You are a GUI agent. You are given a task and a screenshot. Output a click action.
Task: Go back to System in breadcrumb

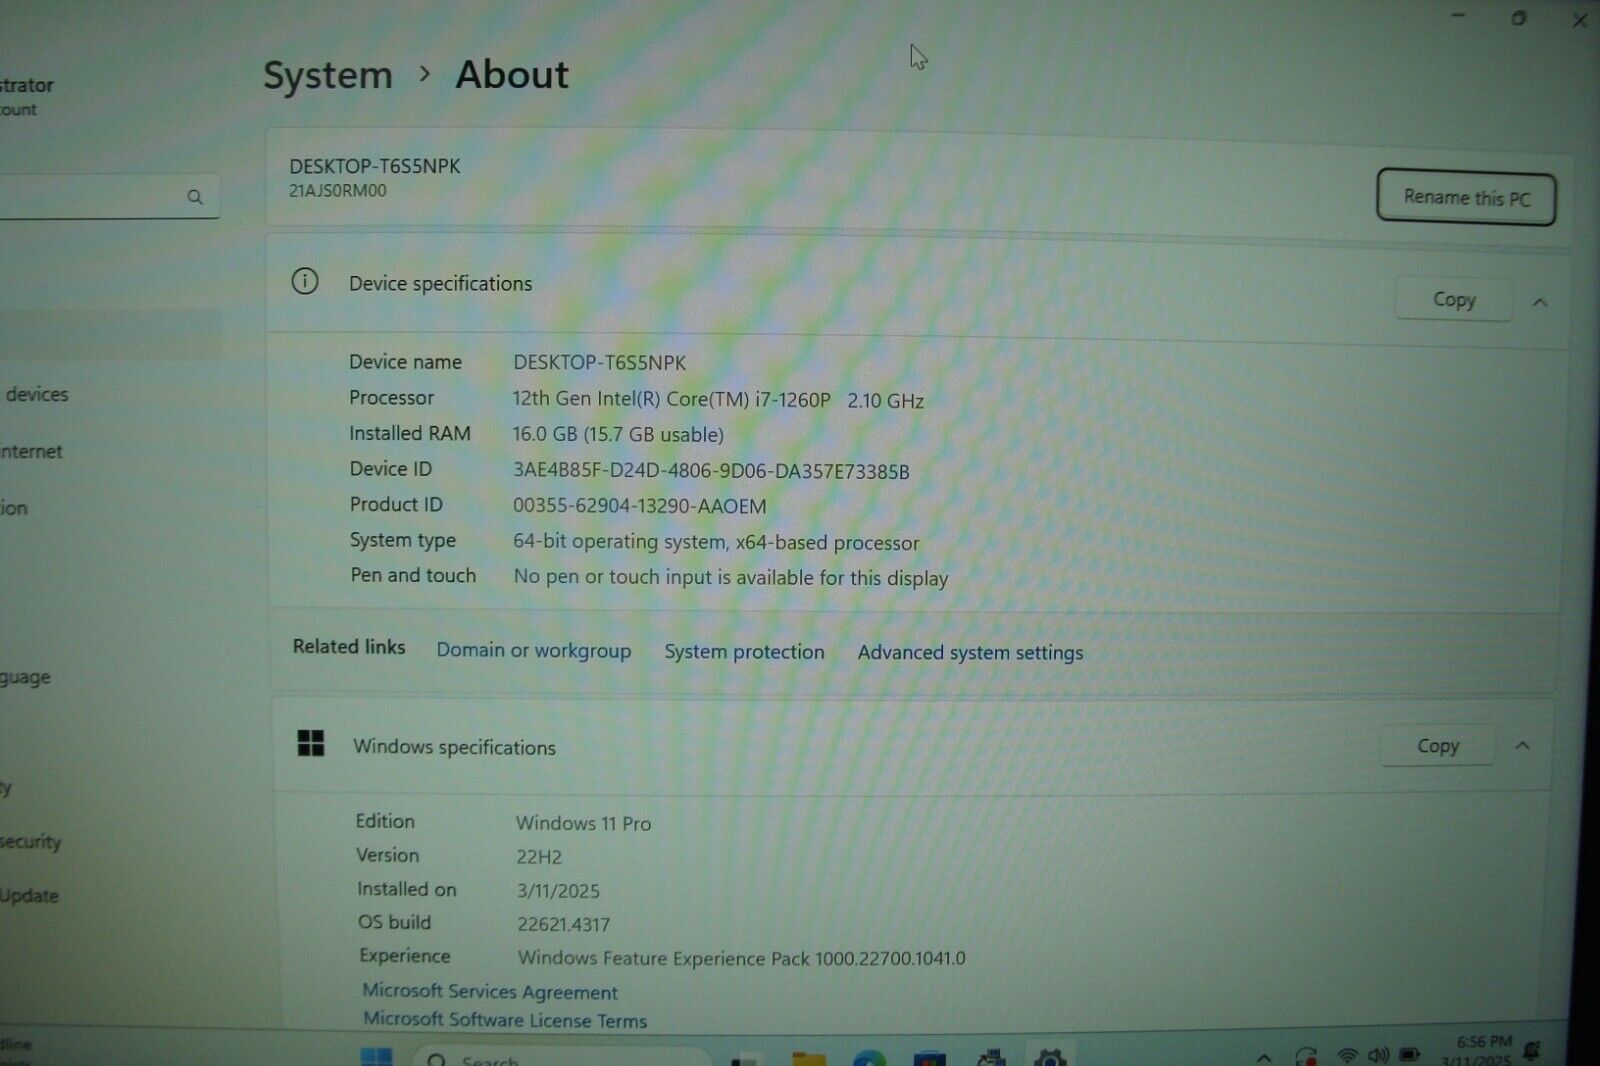(328, 75)
